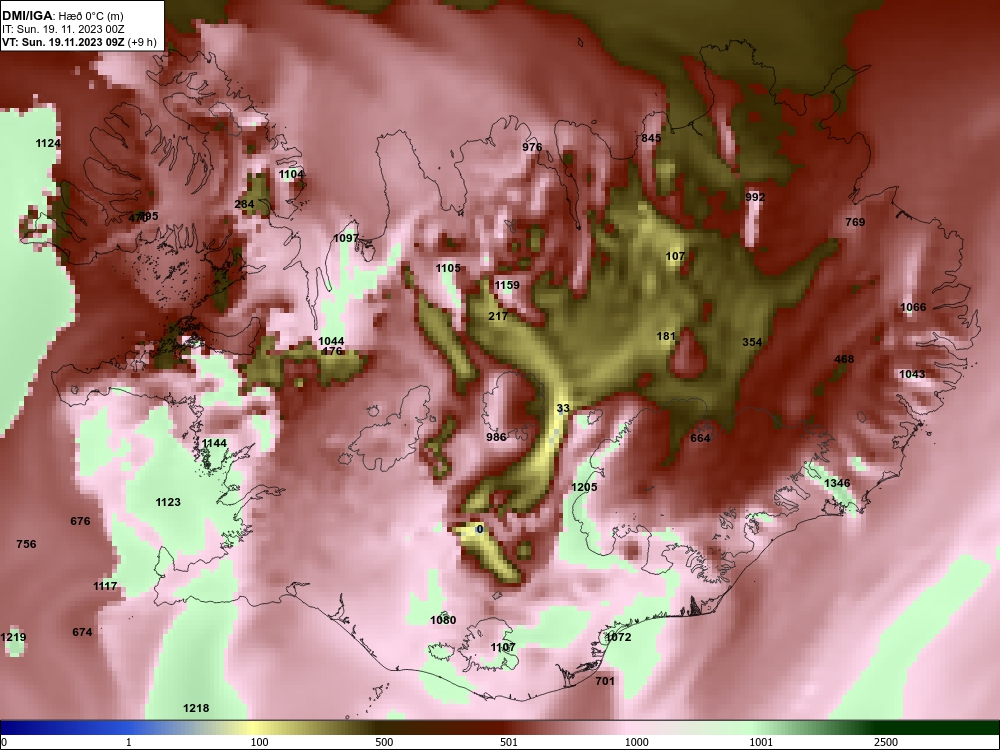Screen dimensions: 1000x750
Task: Click the map value 1117
Action: tap(105, 586)
